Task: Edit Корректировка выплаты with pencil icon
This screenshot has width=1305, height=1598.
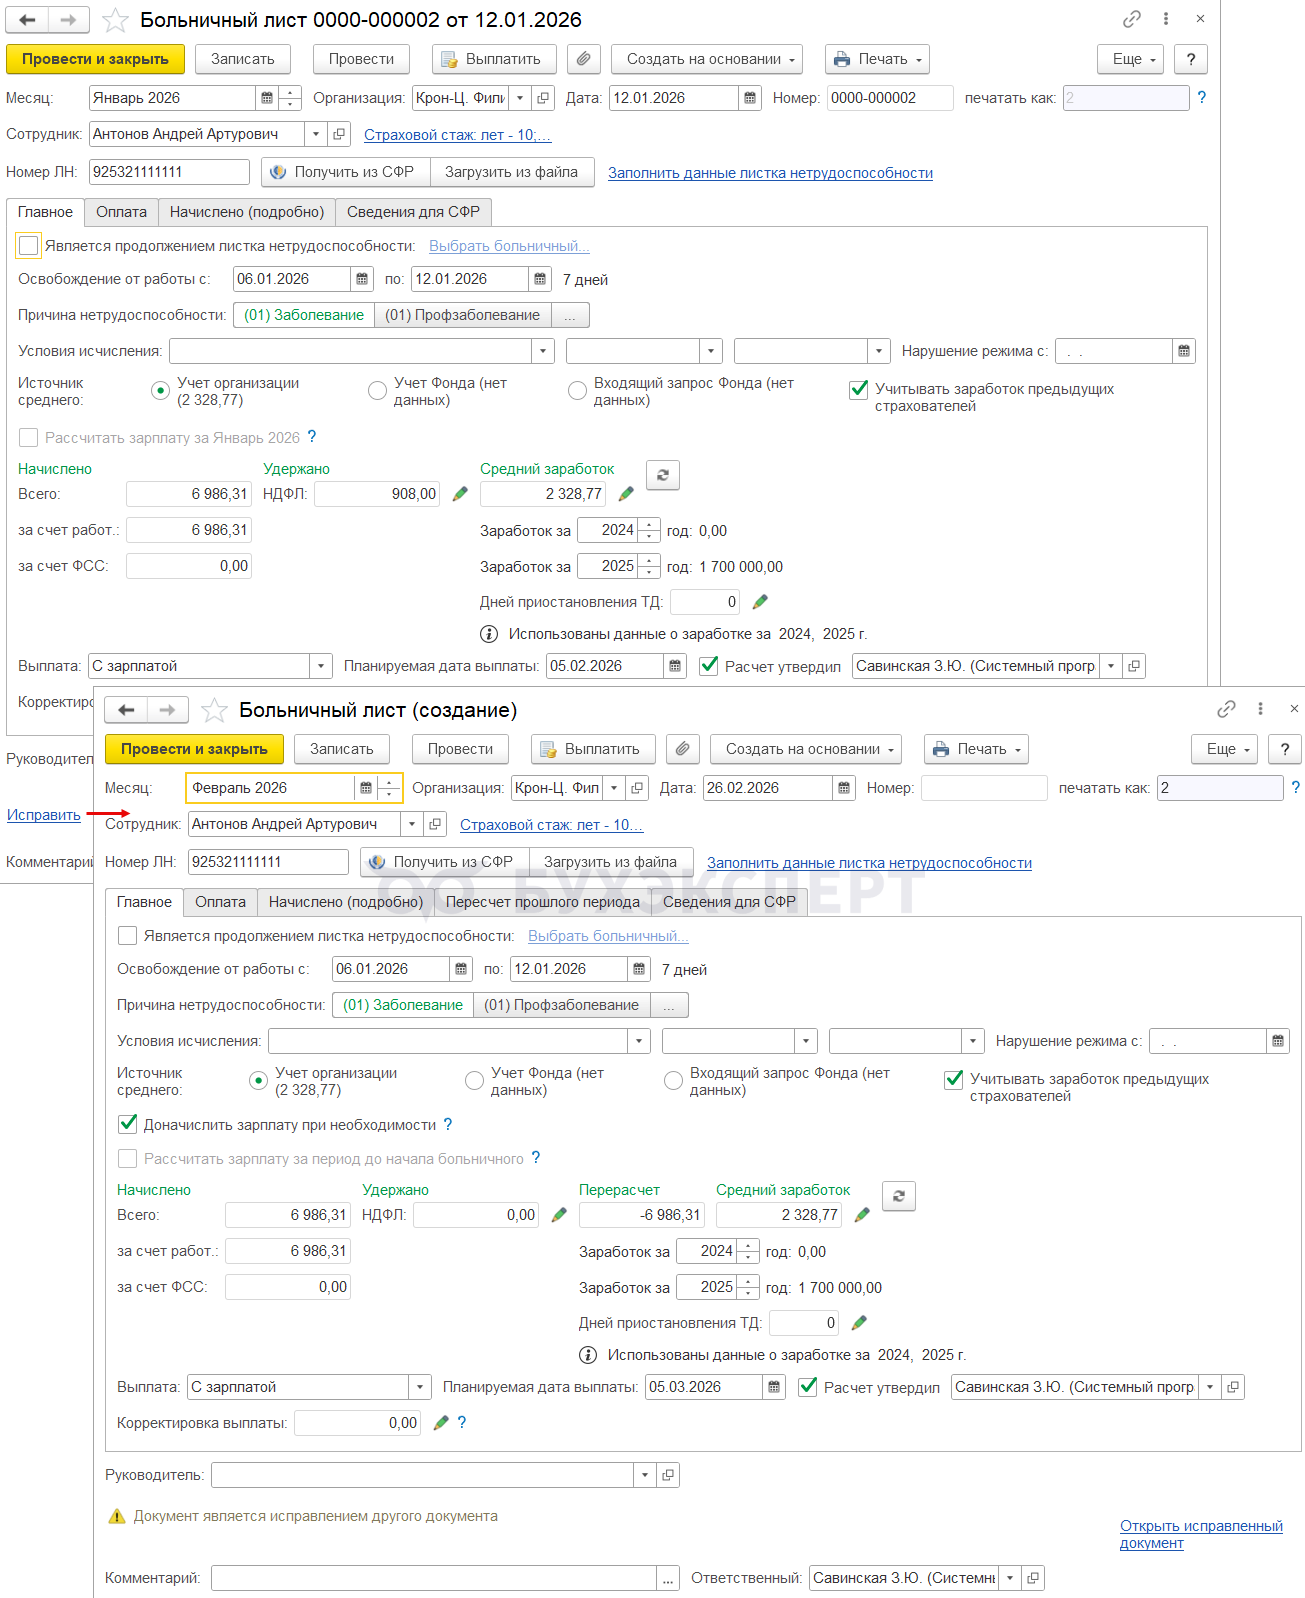Action: click(x=441, y=1423)
